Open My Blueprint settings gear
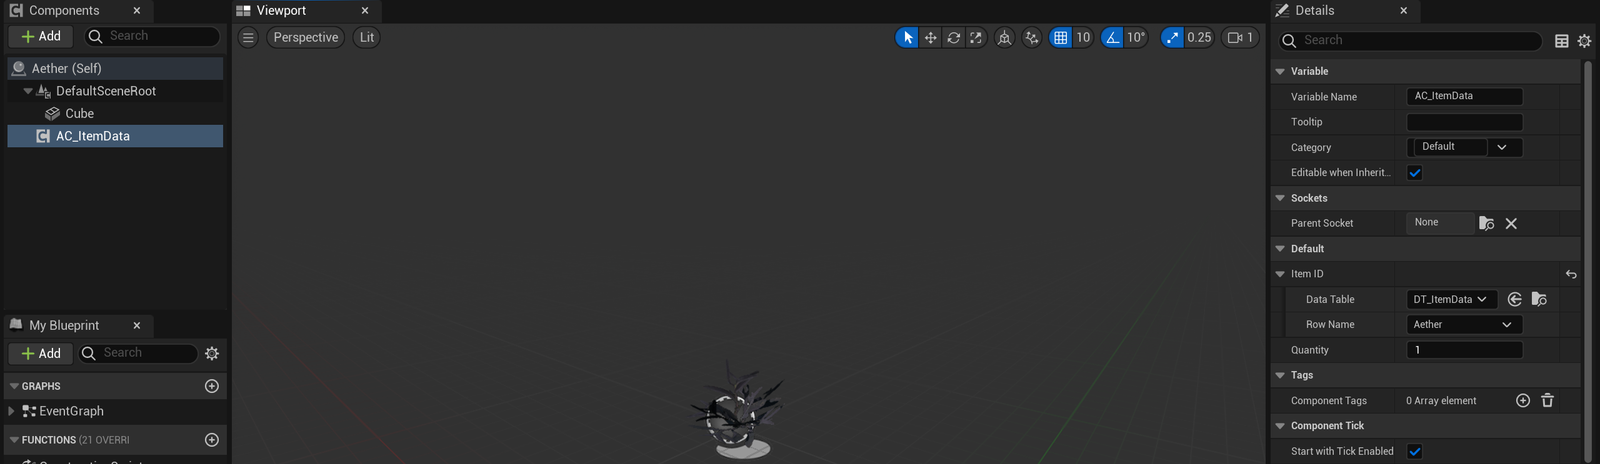The height and width of the screenshot is (464, 1600). point(212,353)
